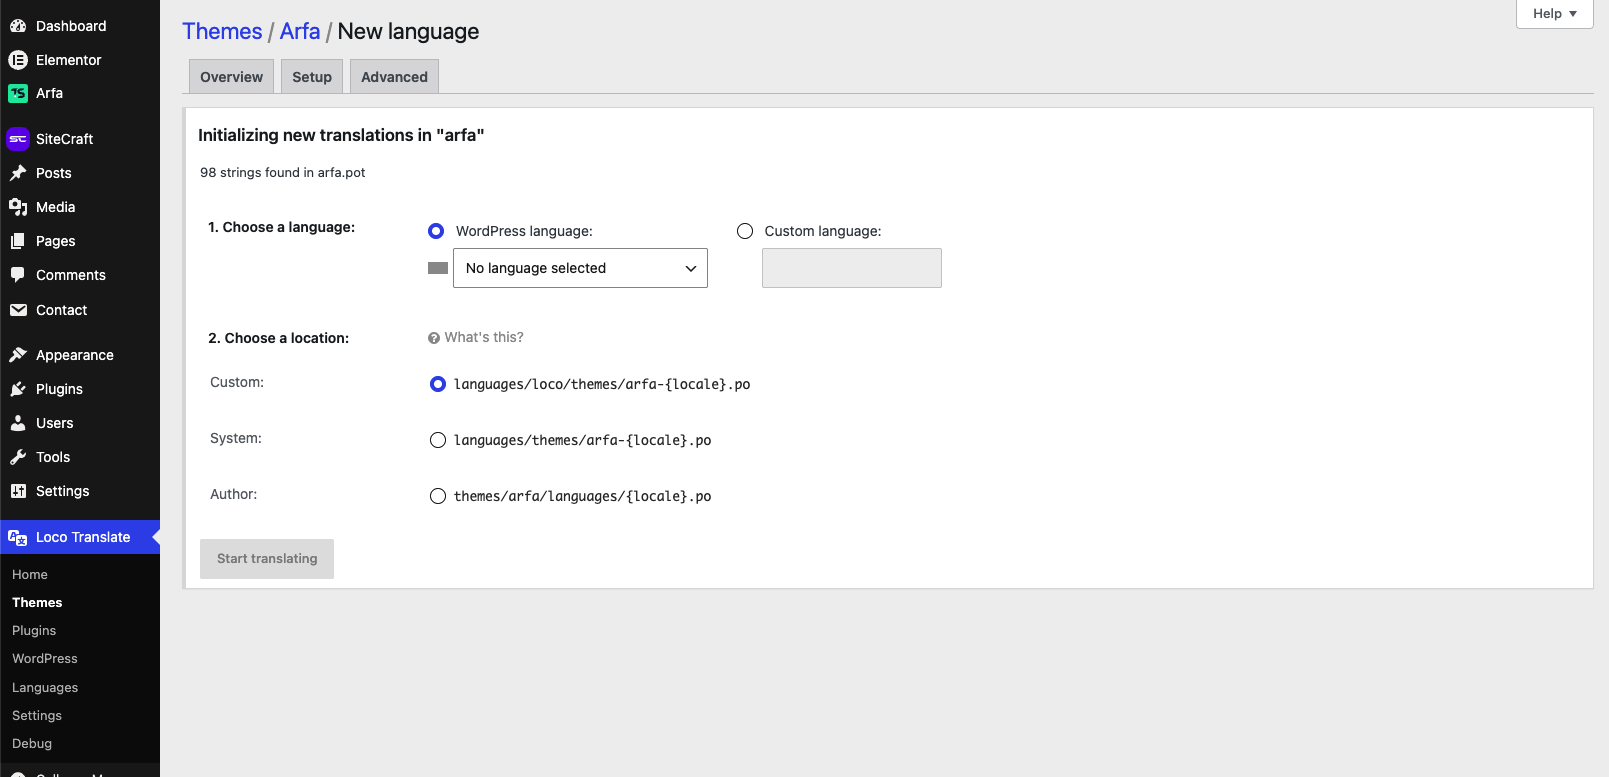Choose the System location languages/themes option
The height and width of the screenshot is (777, 1609).
[x=438, y=440]
